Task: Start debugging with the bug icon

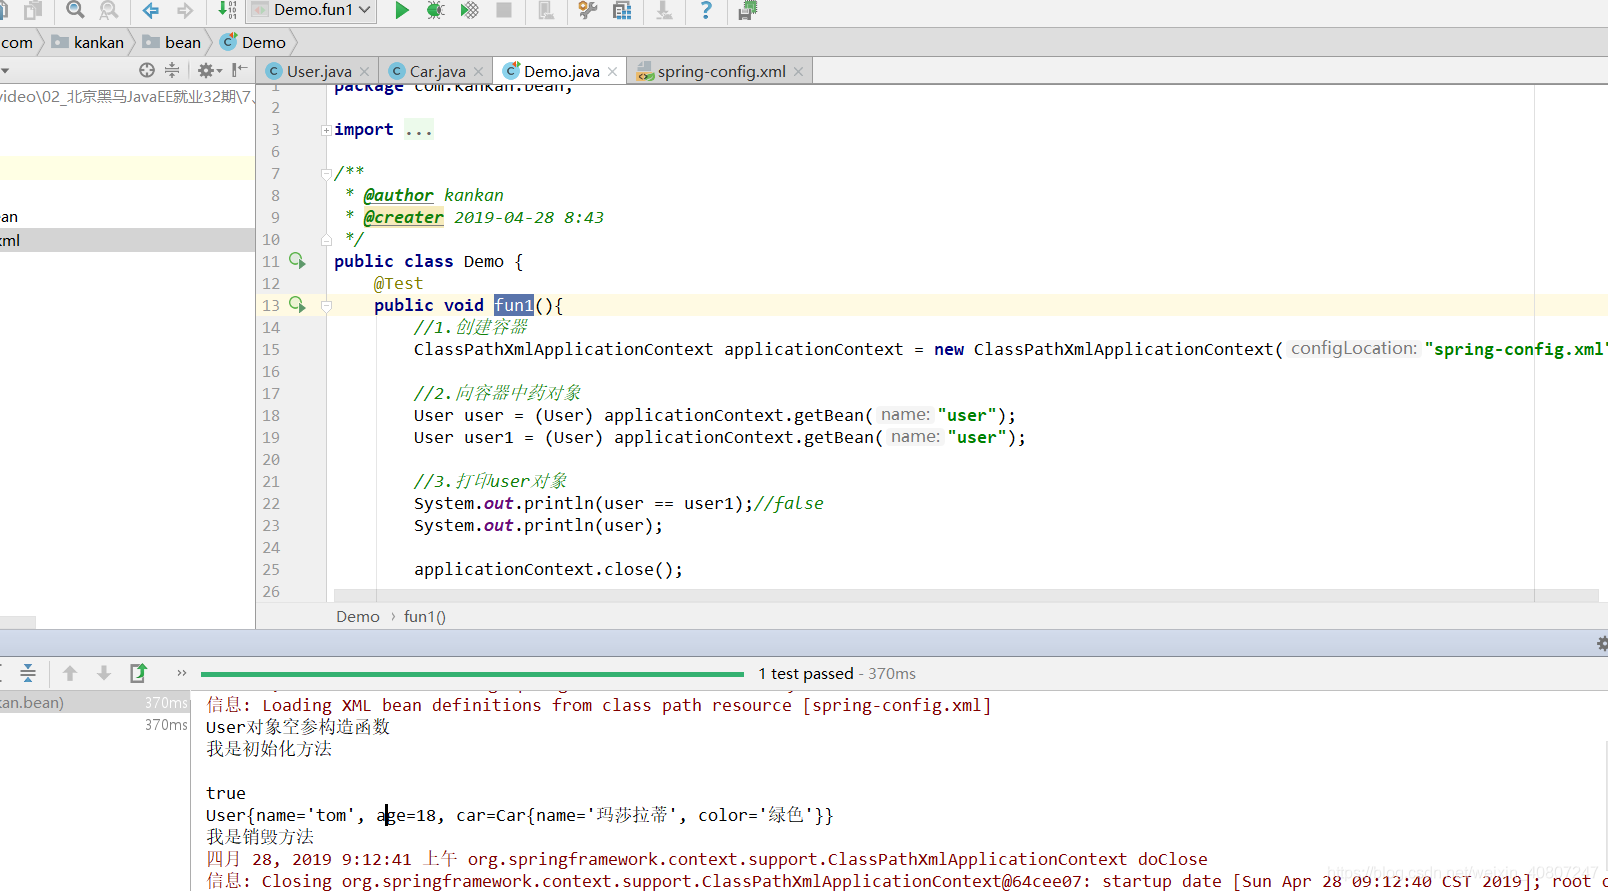Action: point(435,10)
